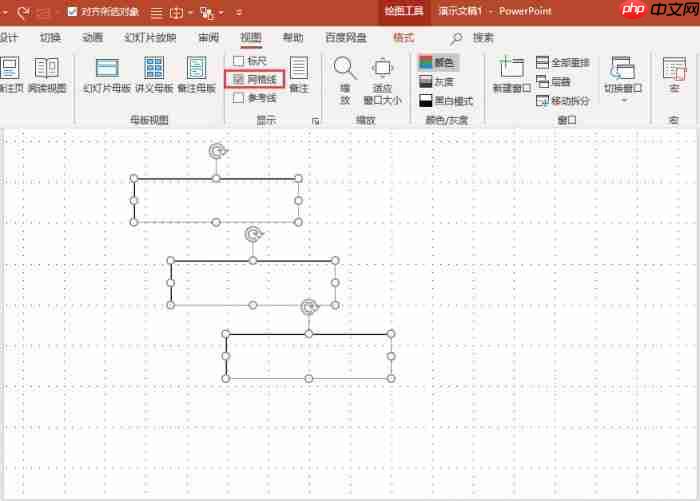Screen dimensions: 700x501
Task: Open the 宏 macros button
Action: [674, 75]
